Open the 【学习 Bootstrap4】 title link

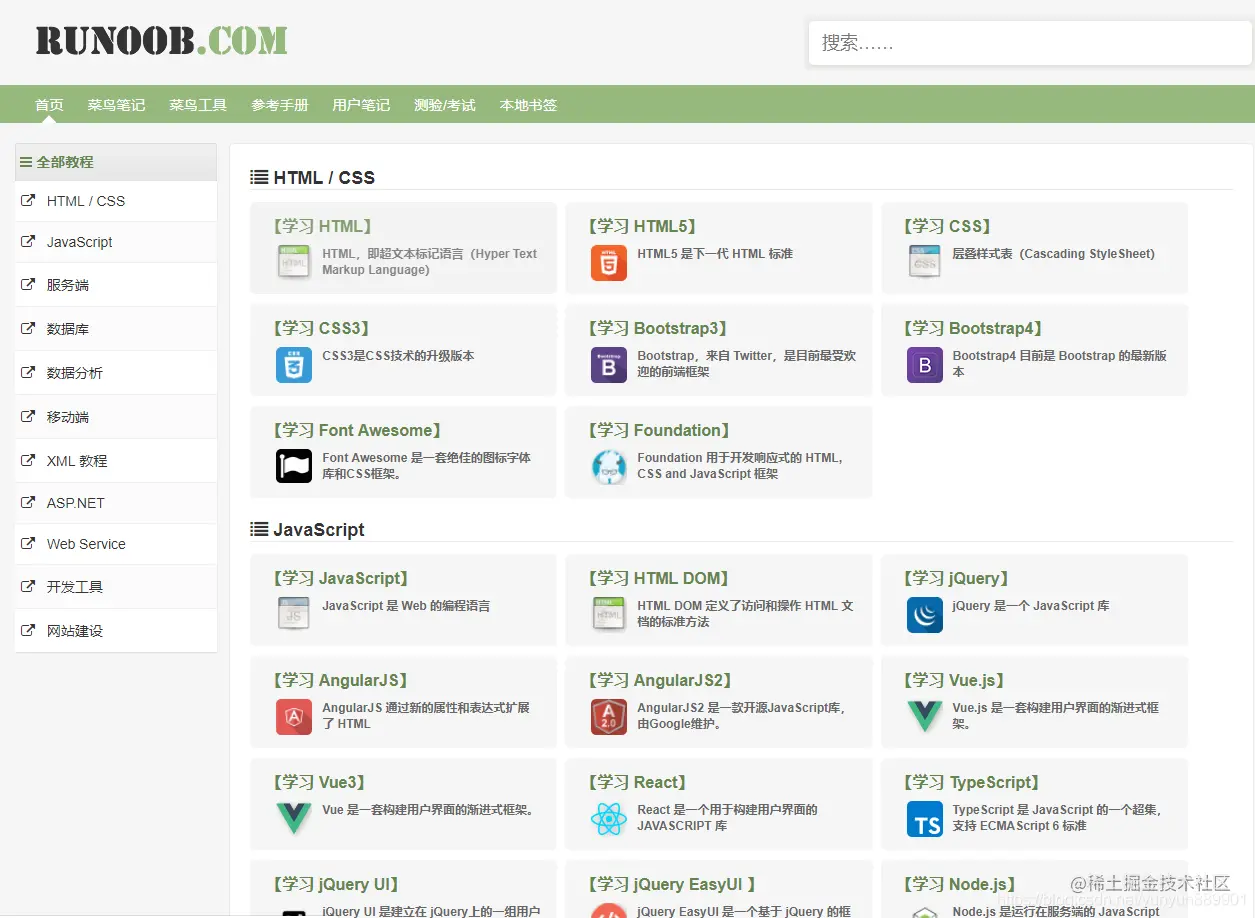tap(973, 328)
